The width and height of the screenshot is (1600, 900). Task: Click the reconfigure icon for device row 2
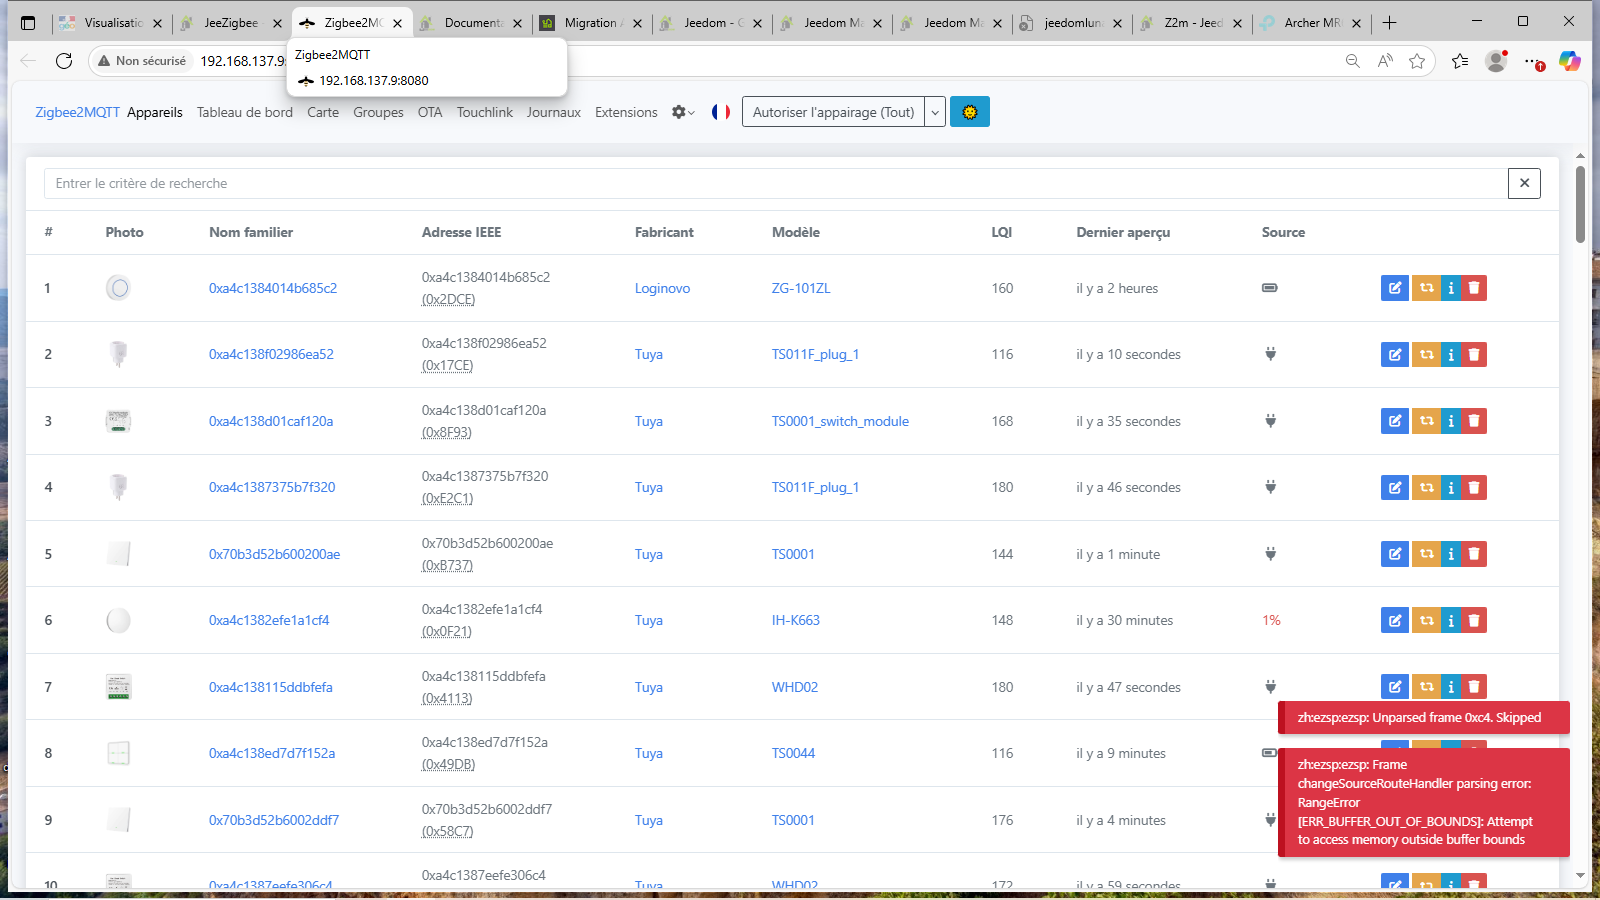coord(1426,355)
